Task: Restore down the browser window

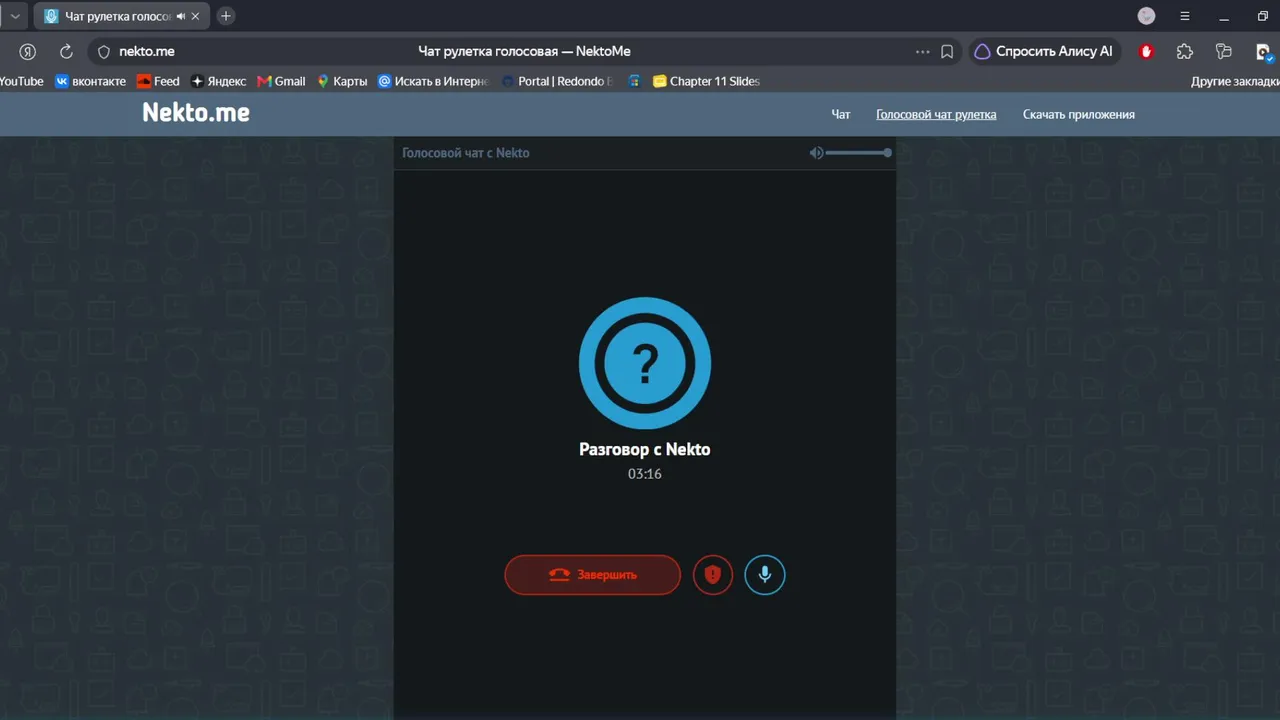Action: [1263, 16]
